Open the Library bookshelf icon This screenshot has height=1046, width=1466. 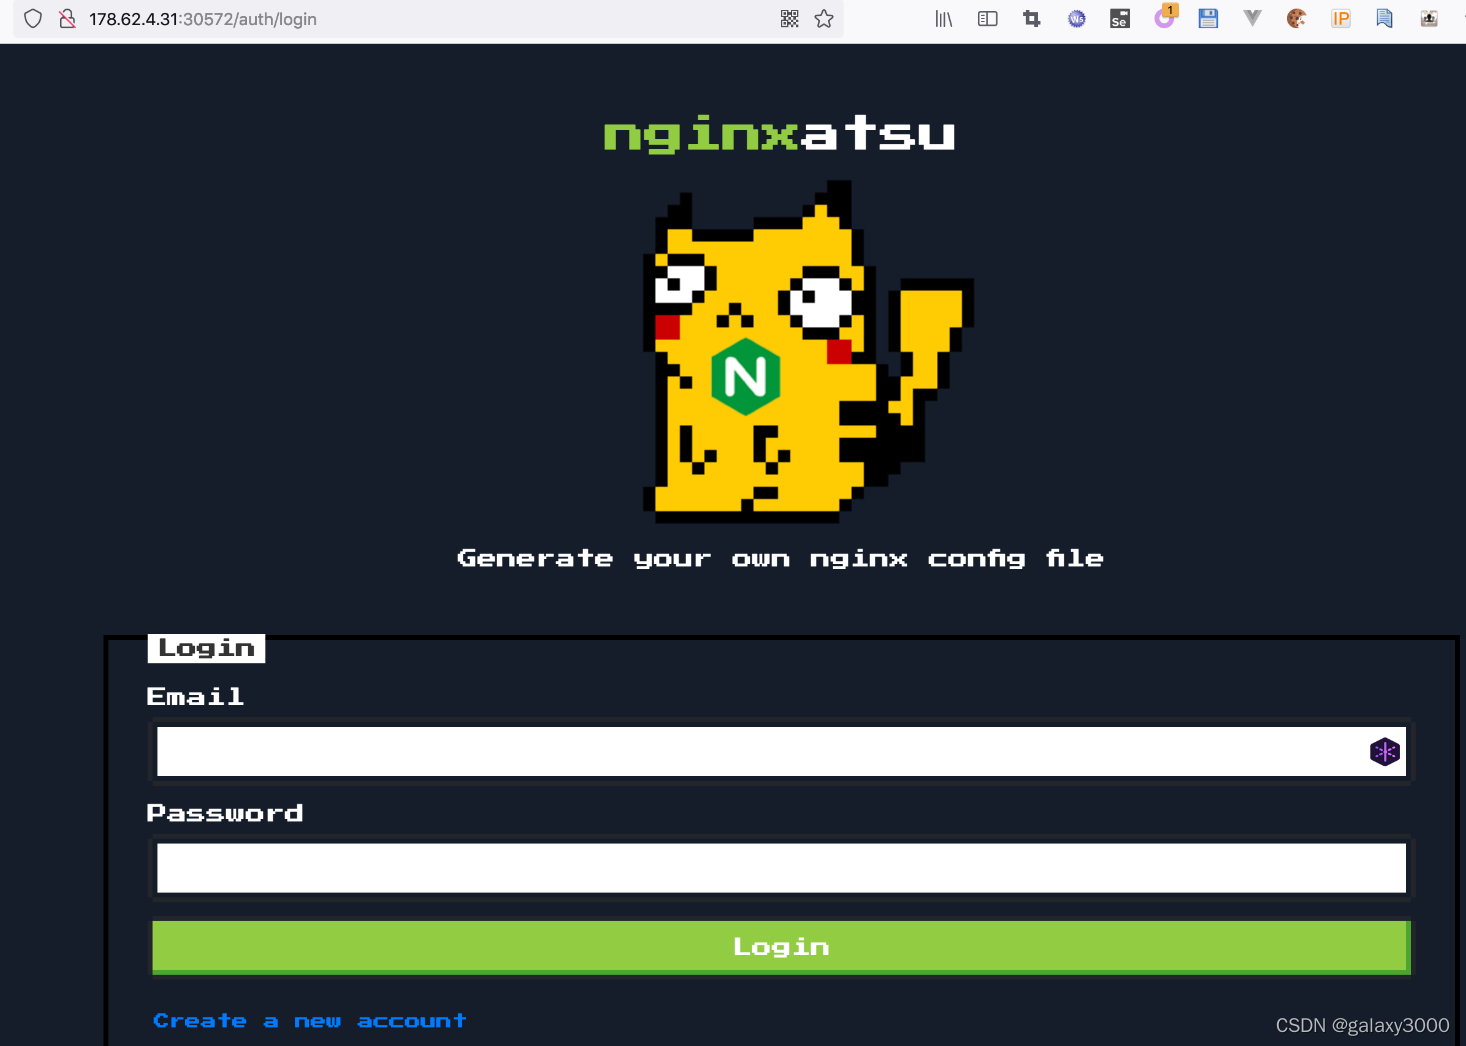[944, 19]
